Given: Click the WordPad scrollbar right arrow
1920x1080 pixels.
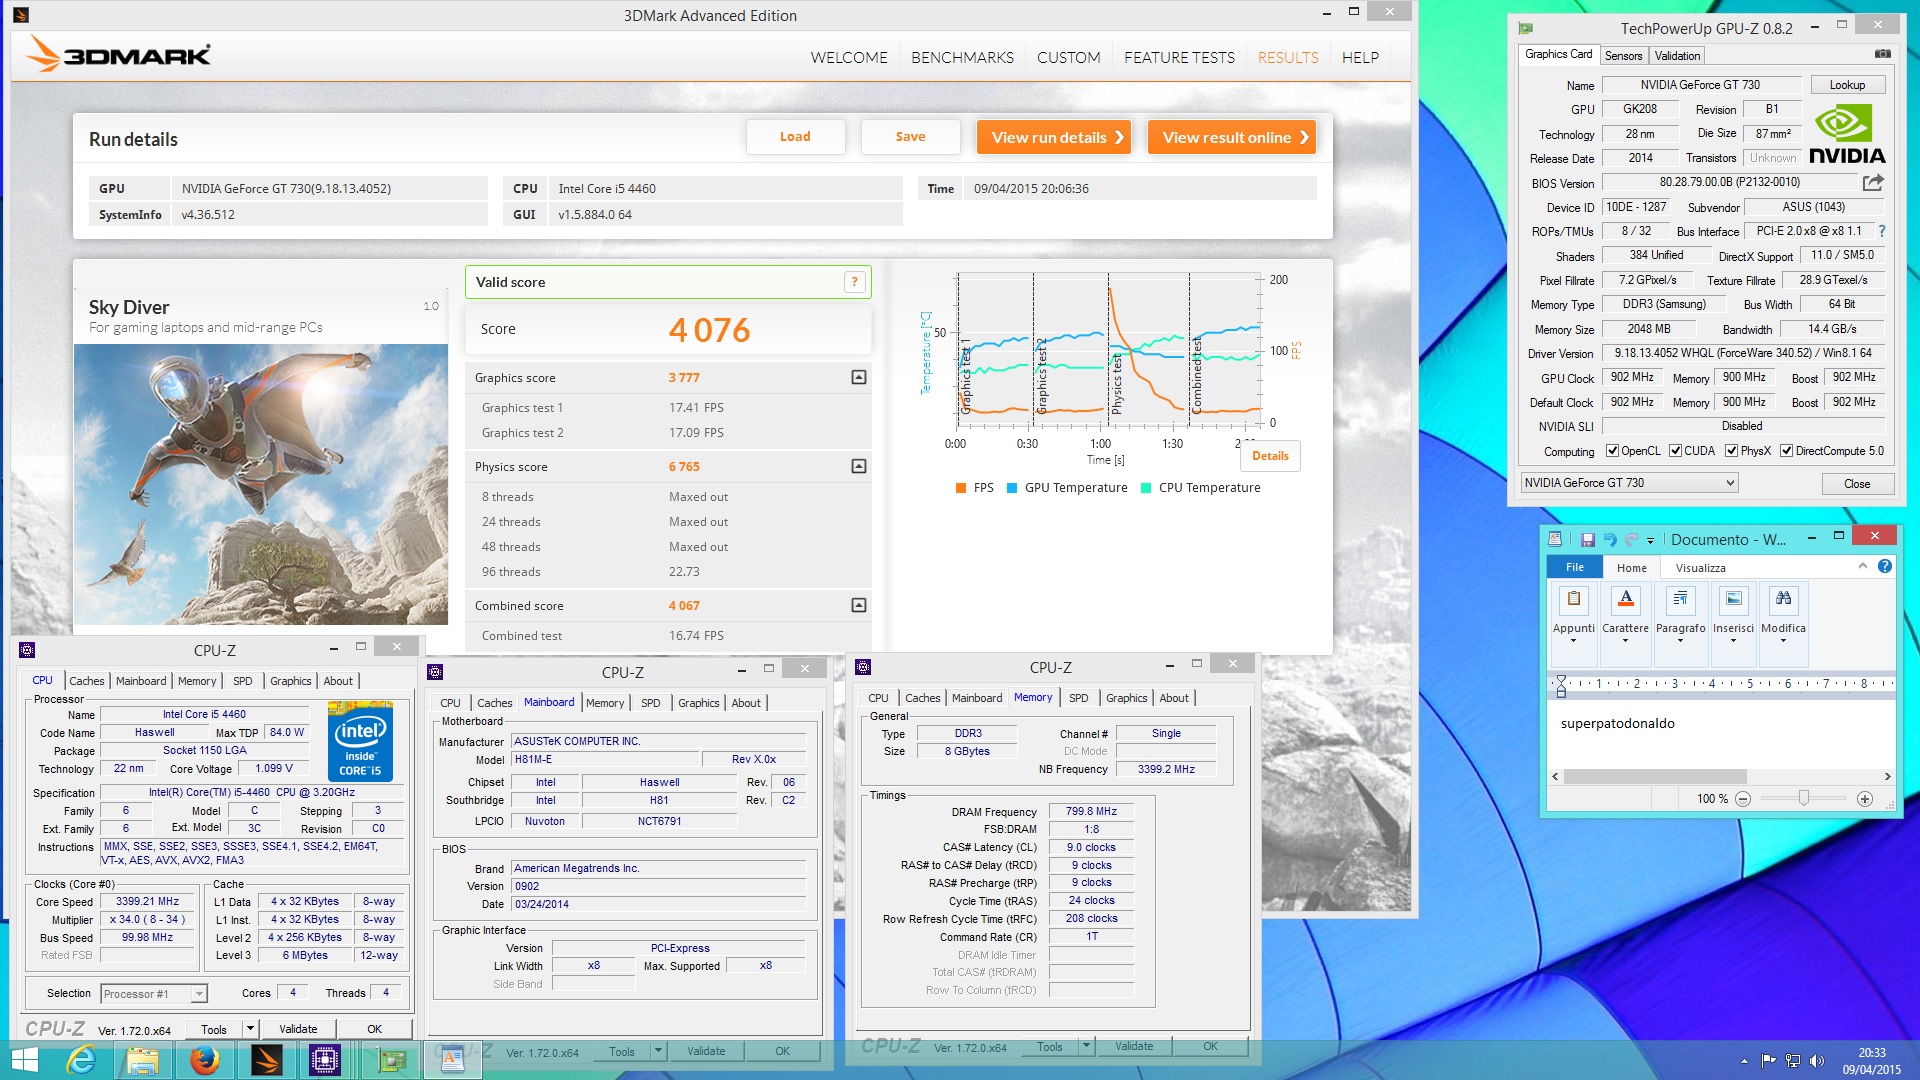Looking at the screenshot, I should [x=1886, y=776].
